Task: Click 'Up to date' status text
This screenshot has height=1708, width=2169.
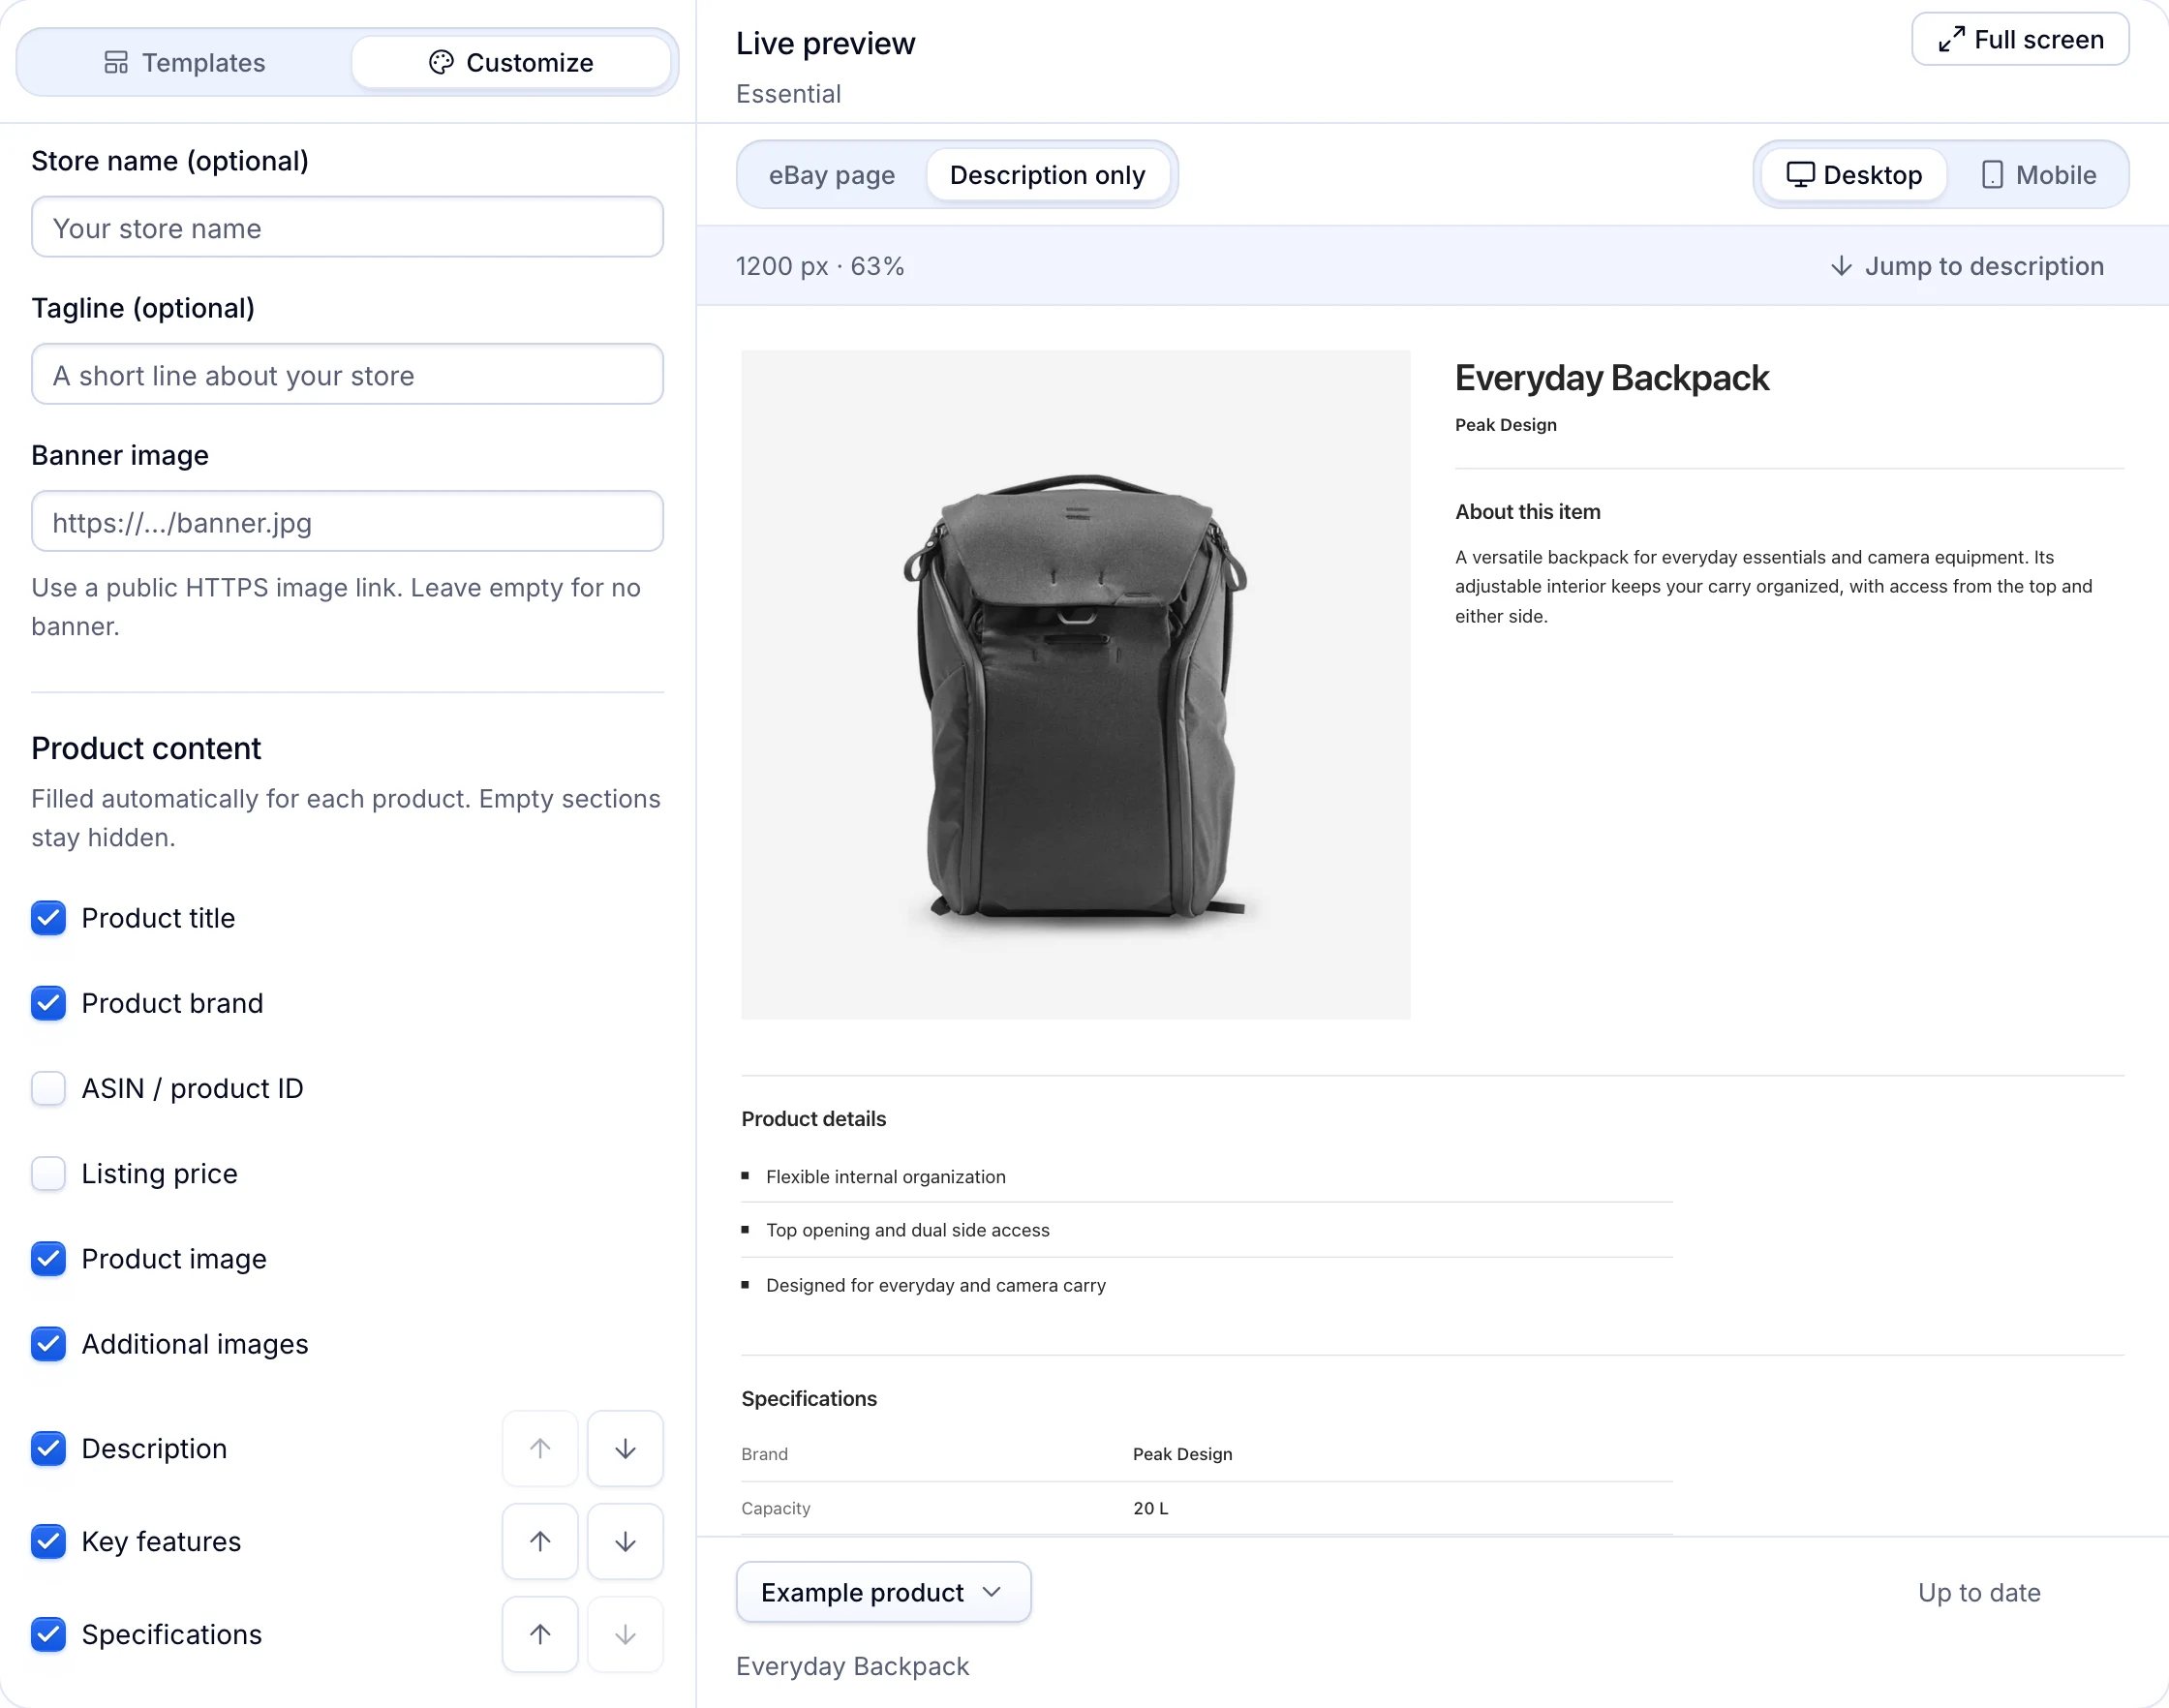Action: [x=1978, y=1592]
